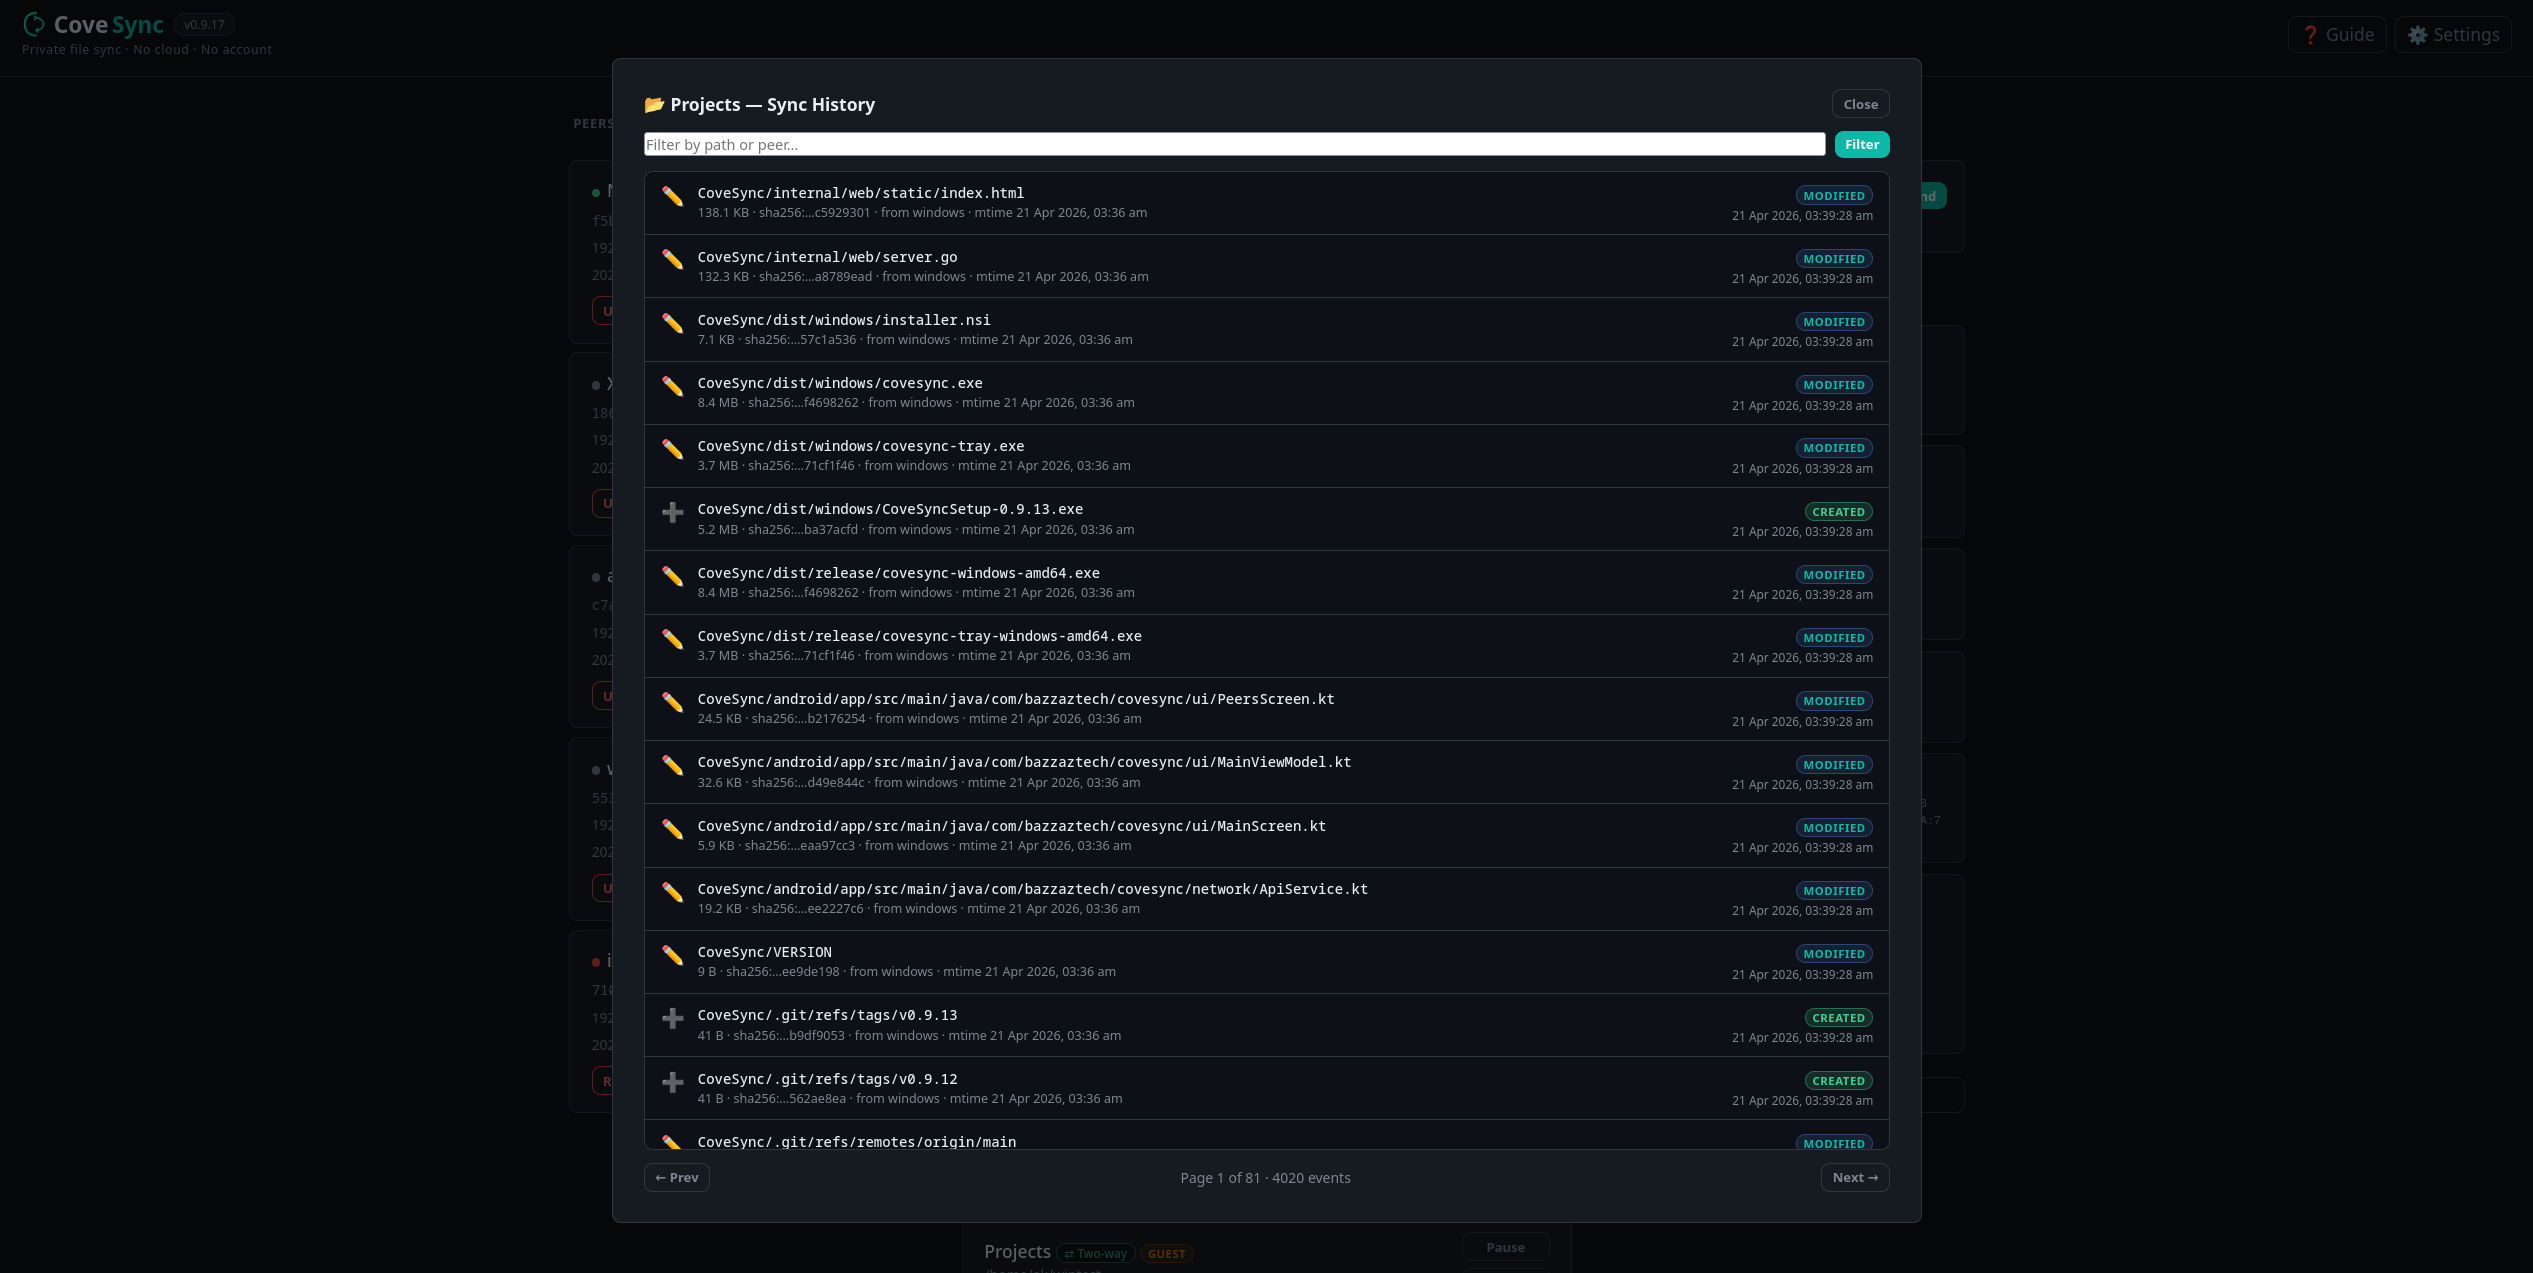This screenshot has height=1273, width=2533.
Task: Click pencil icon for index.html entry
Action: [x=673, y=197]
